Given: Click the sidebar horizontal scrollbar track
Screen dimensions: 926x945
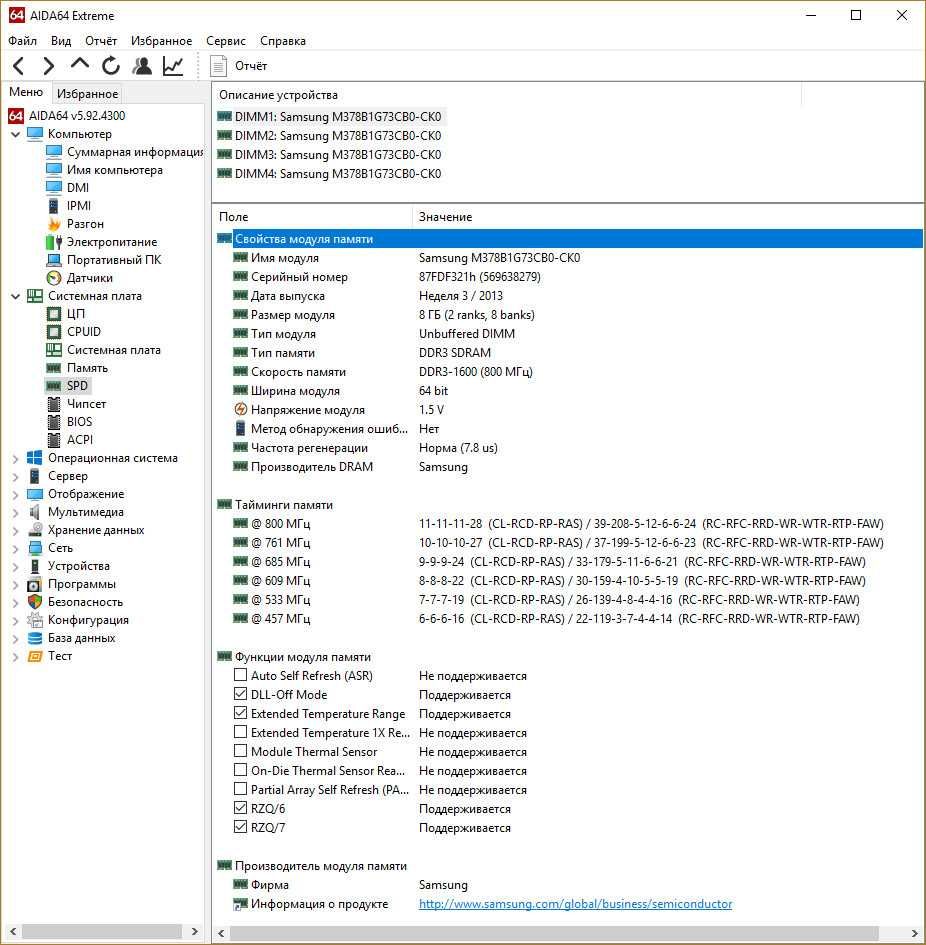Looking at the screenshot, I should [x=102, y=931].
